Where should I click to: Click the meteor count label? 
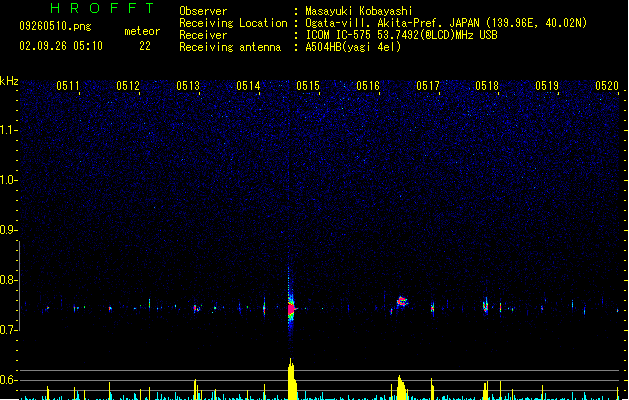(x=142, y=31)
